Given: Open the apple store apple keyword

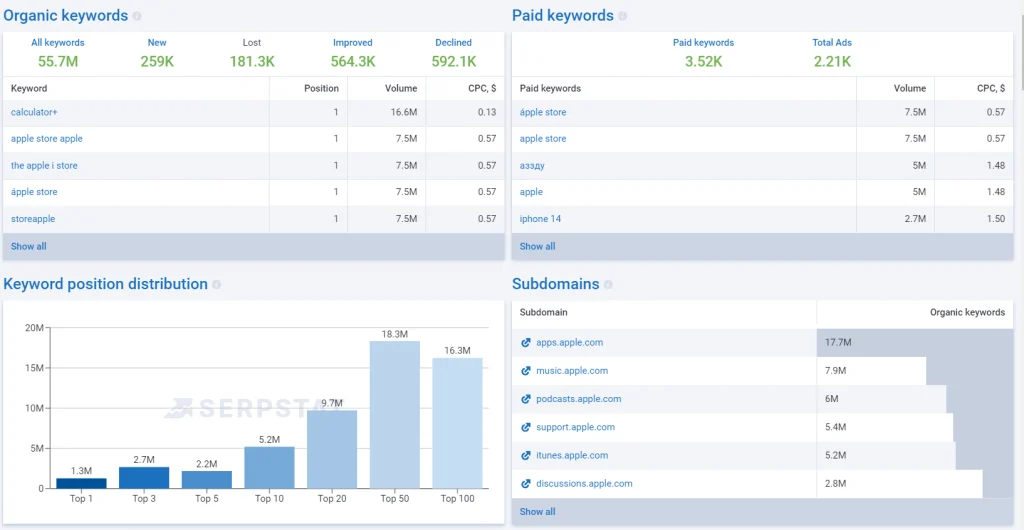Looking at the screenshot, I should [x=46, y=138].
